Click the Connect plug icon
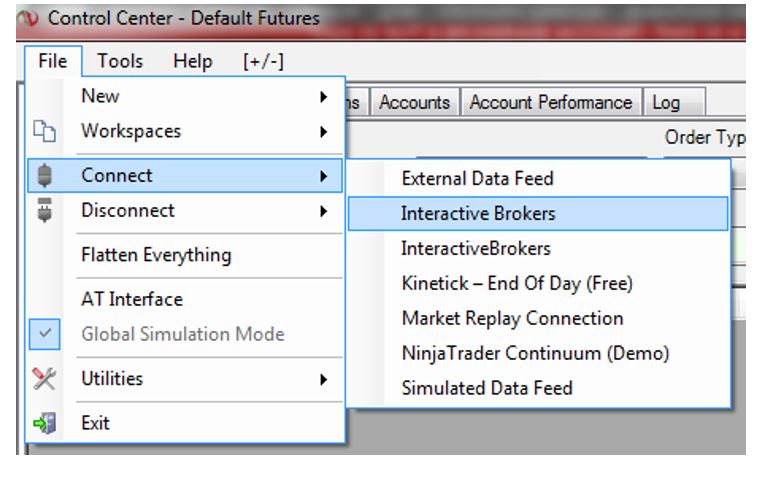 44,176
